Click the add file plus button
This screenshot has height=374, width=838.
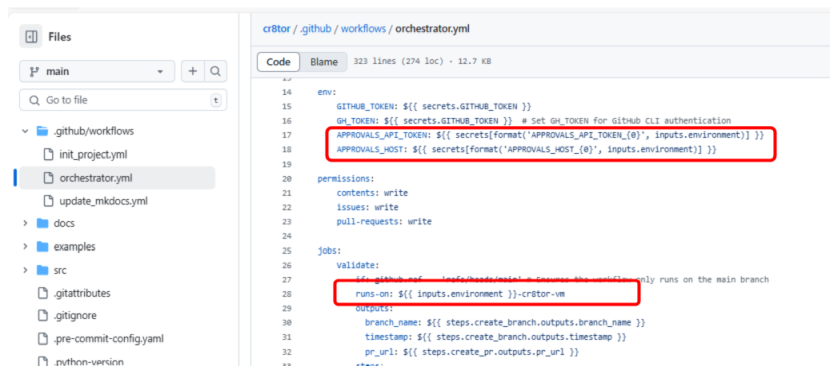tap(193, 72)
